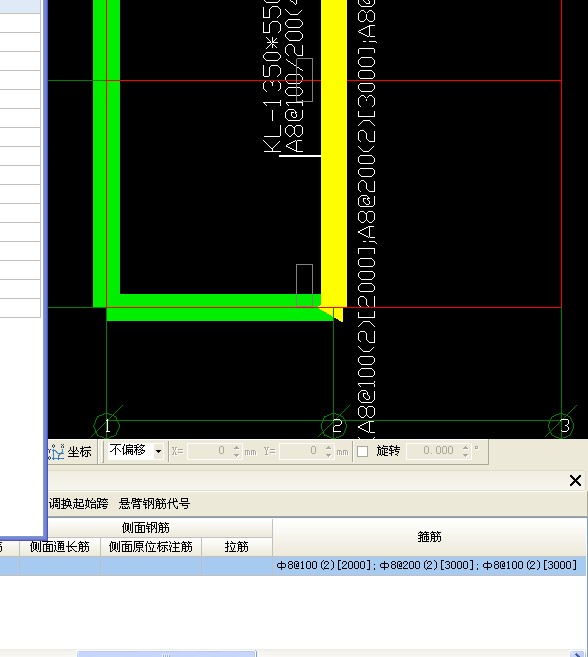
Task: Click axis grid bubble number 2
Action: [334, 426]
